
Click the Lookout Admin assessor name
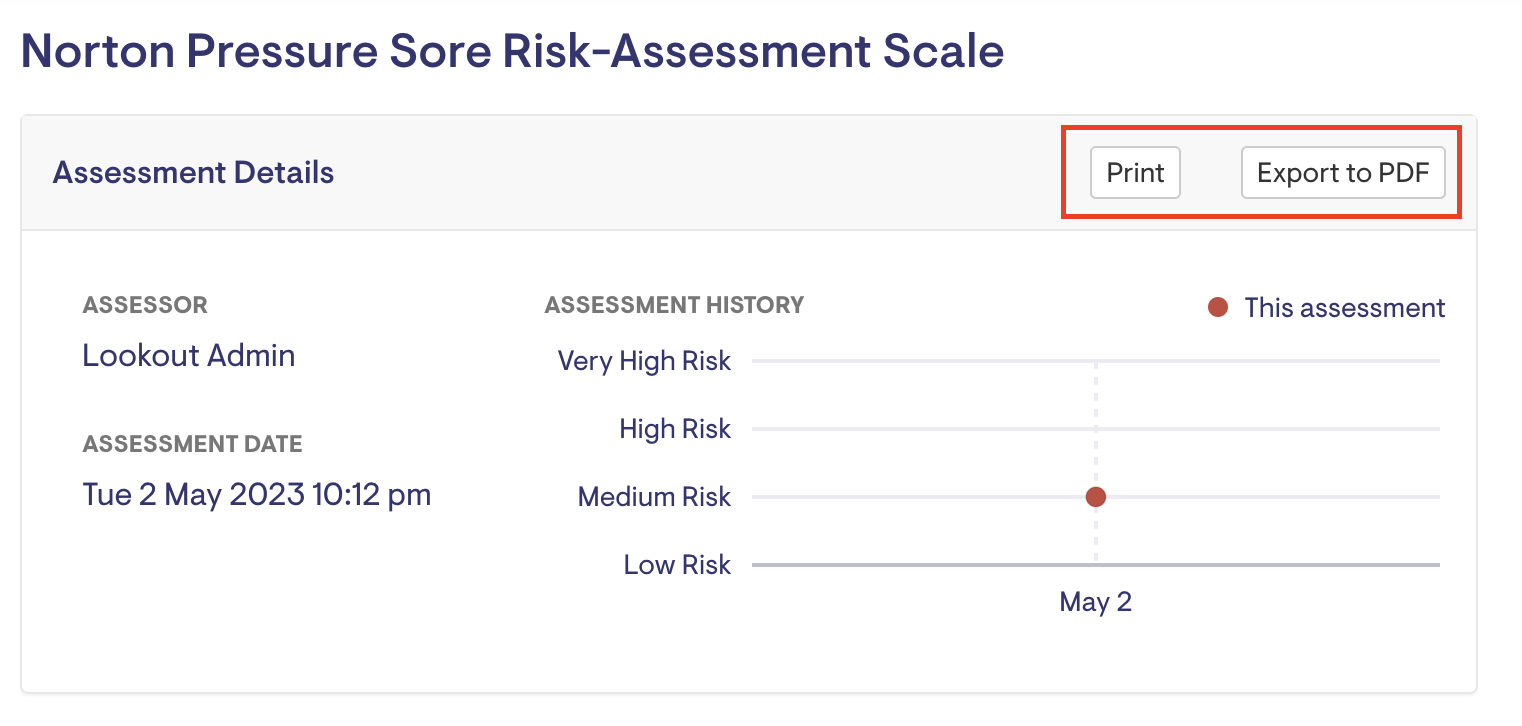pyautogui.click(x=188, y=356)
